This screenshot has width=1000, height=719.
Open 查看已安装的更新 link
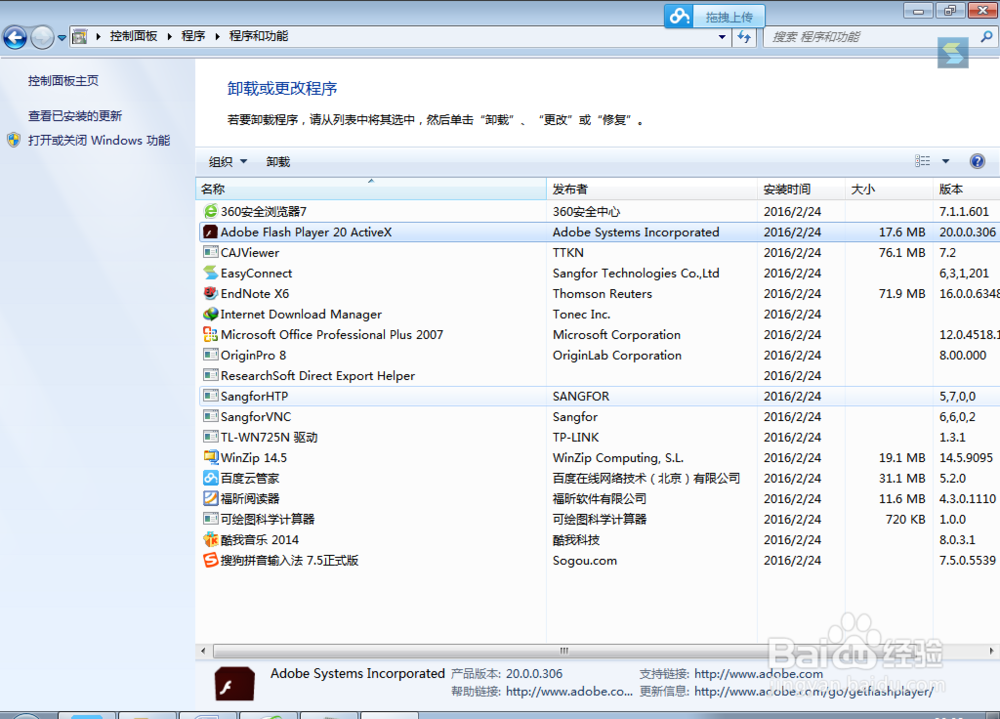pos(75,115)
